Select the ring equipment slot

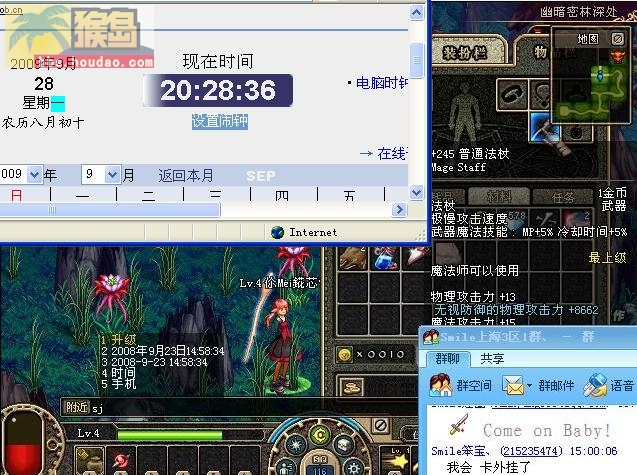click(x=577, y=132)
